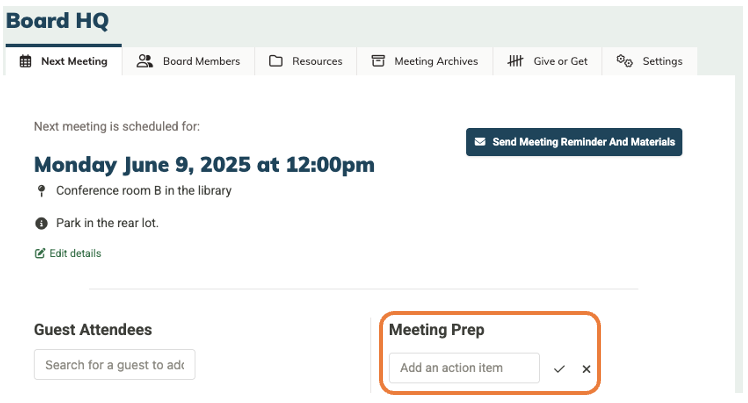This screenshot has width=748, height=403.
Task: Go to the Give or Get tab
Action: 548,61
